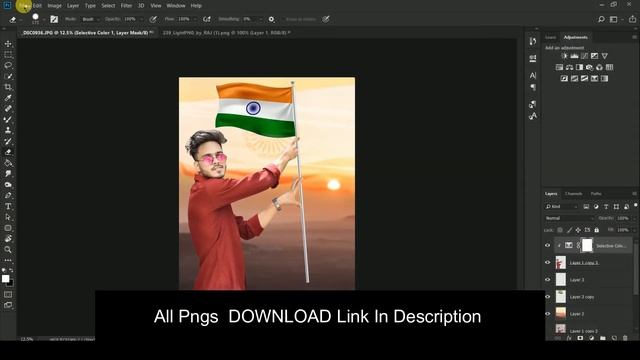
Task: Click the foreground color swatch
Action: 5,279
